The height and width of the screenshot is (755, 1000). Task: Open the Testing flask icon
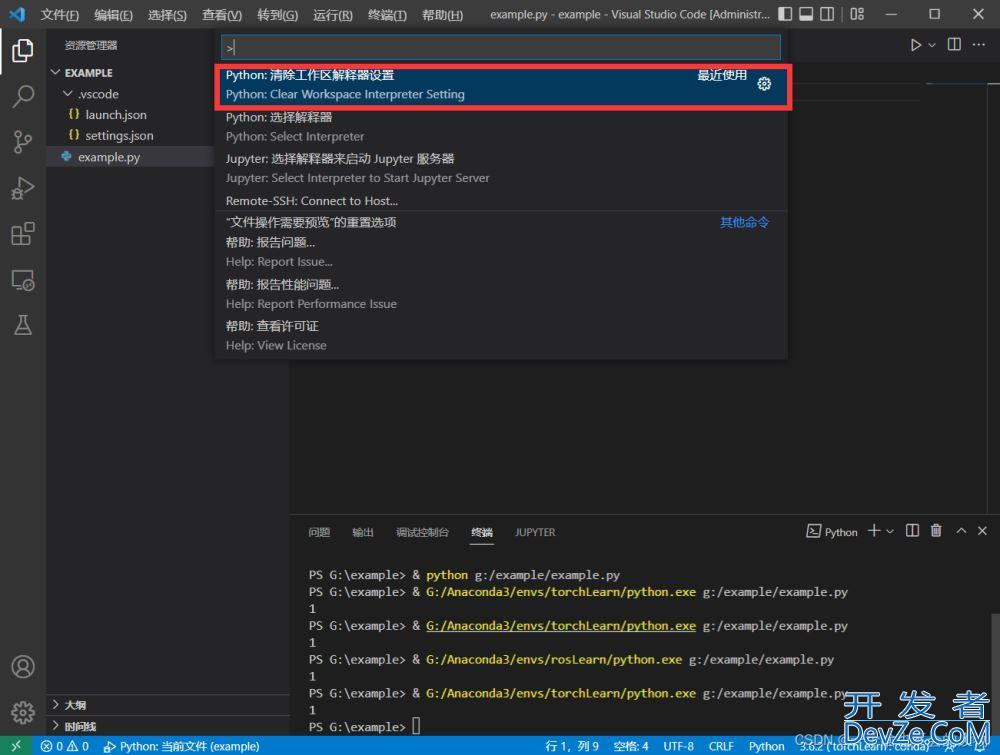tap(23, 325)
